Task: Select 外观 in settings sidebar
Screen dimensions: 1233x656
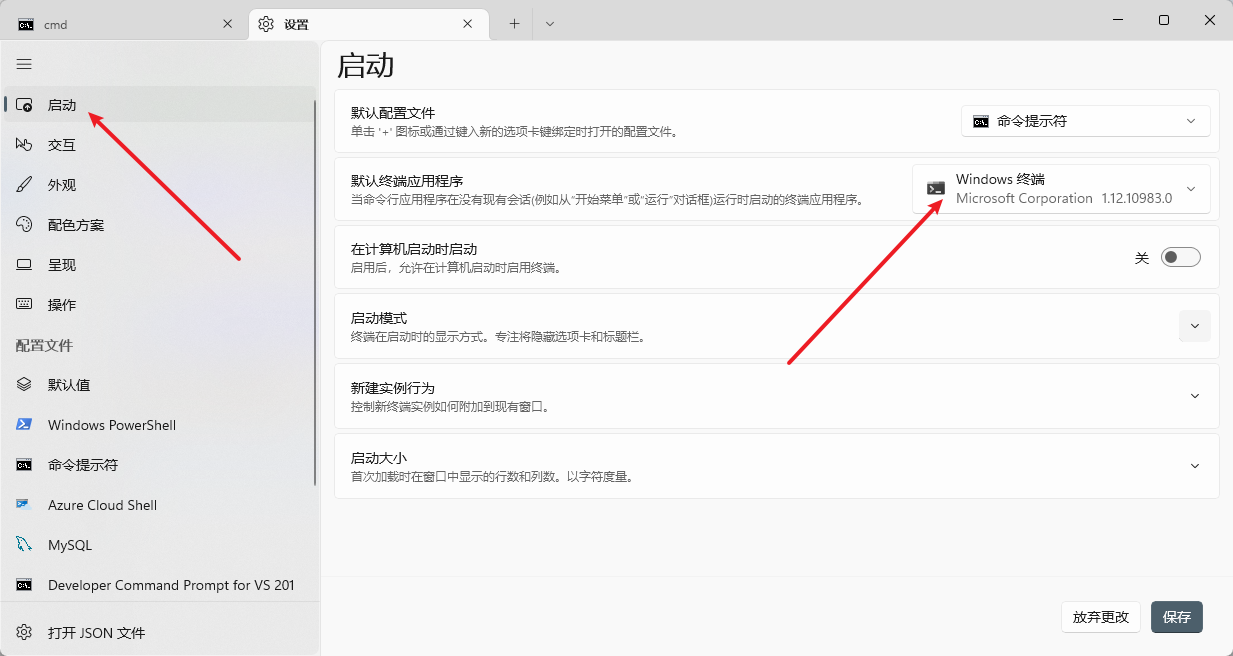Action: tap(160, 185)
